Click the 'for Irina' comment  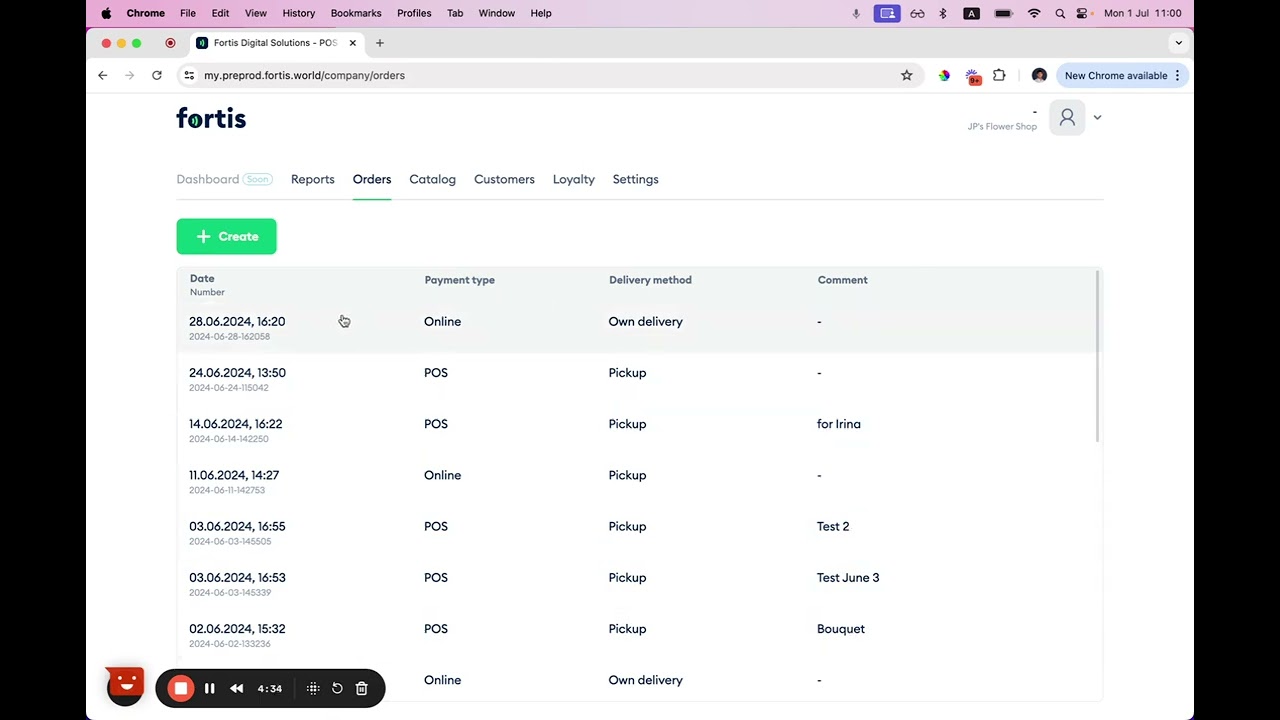click(x=839, y=424)
